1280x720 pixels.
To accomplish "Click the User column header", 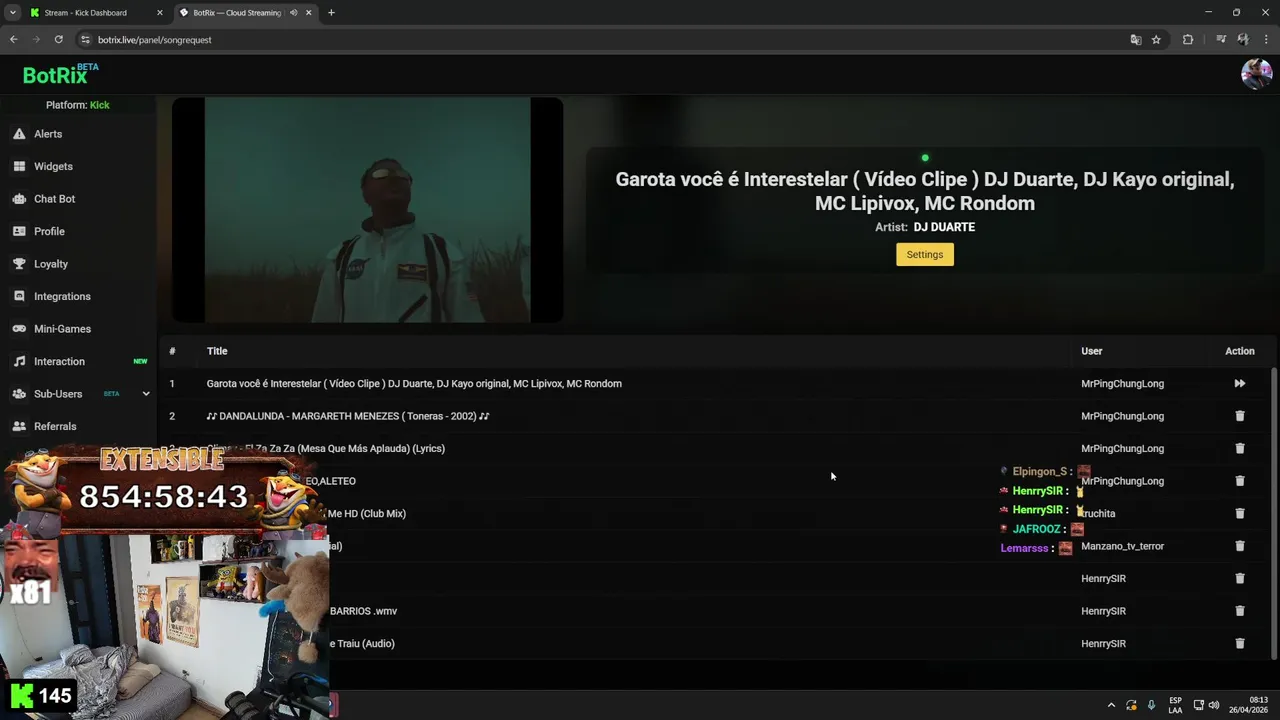I will [1092, 351].
